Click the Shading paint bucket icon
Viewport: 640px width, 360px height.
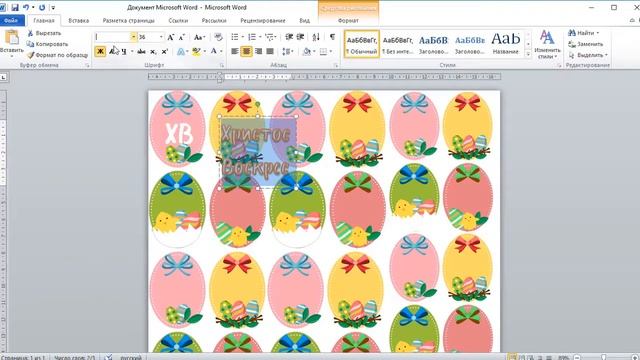click(x=307, y=51)
